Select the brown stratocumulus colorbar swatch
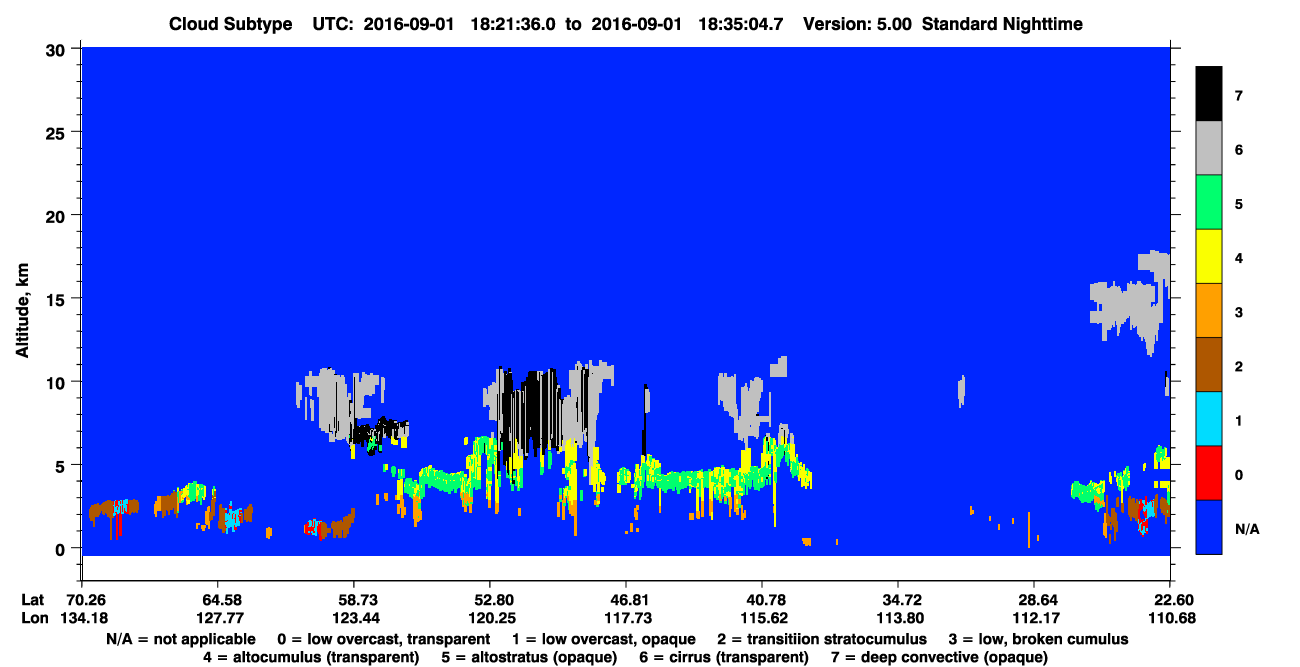Screen dimensions: 1300x667 point(1209,365)
